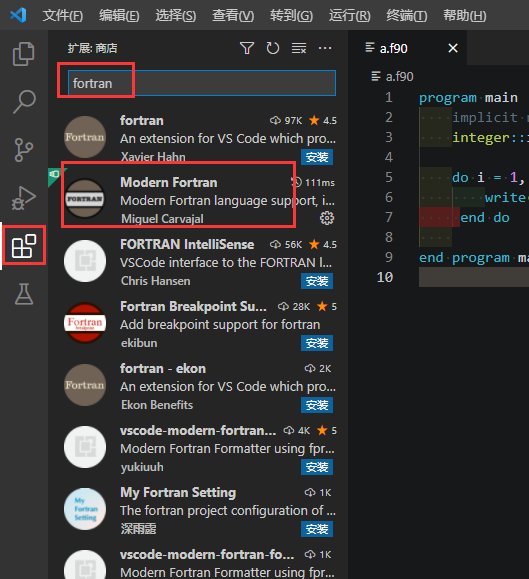
Task: Click the VS Code logo icon
Action: coord(18,15)
